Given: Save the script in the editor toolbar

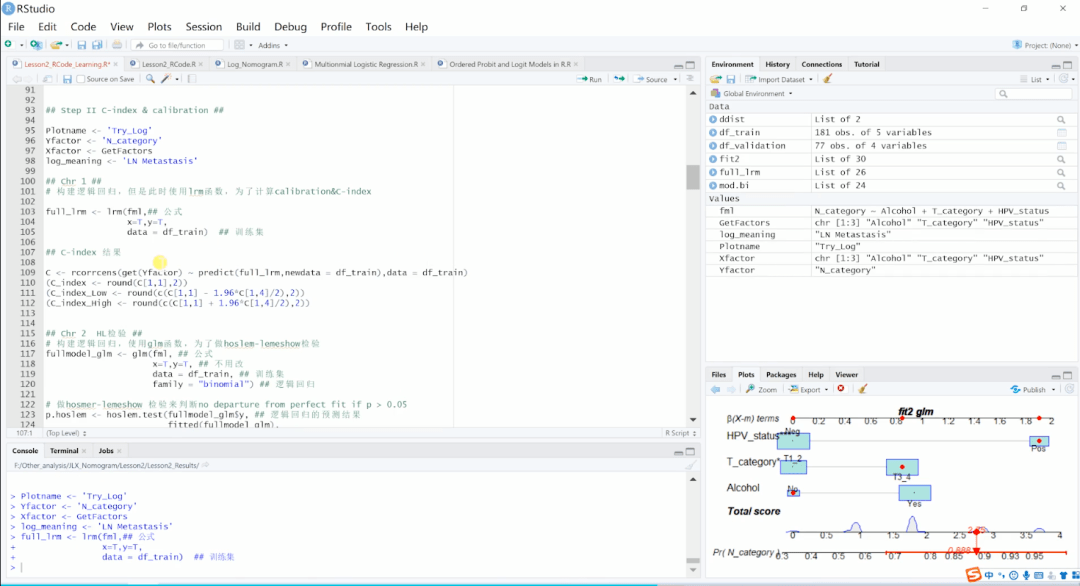Looking at the screenshot, I should coord(67,79).
